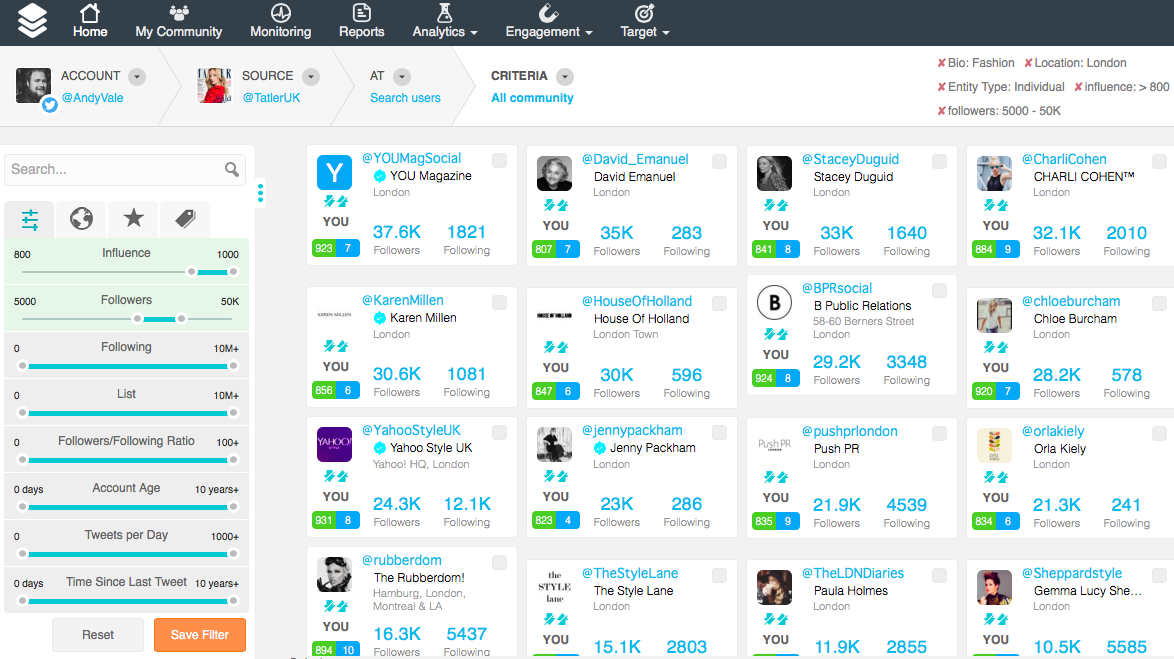Open the @orlakiely profile link
Image resolution: width=1174 pixels, height=659 pixels.
click(1053, 431)
